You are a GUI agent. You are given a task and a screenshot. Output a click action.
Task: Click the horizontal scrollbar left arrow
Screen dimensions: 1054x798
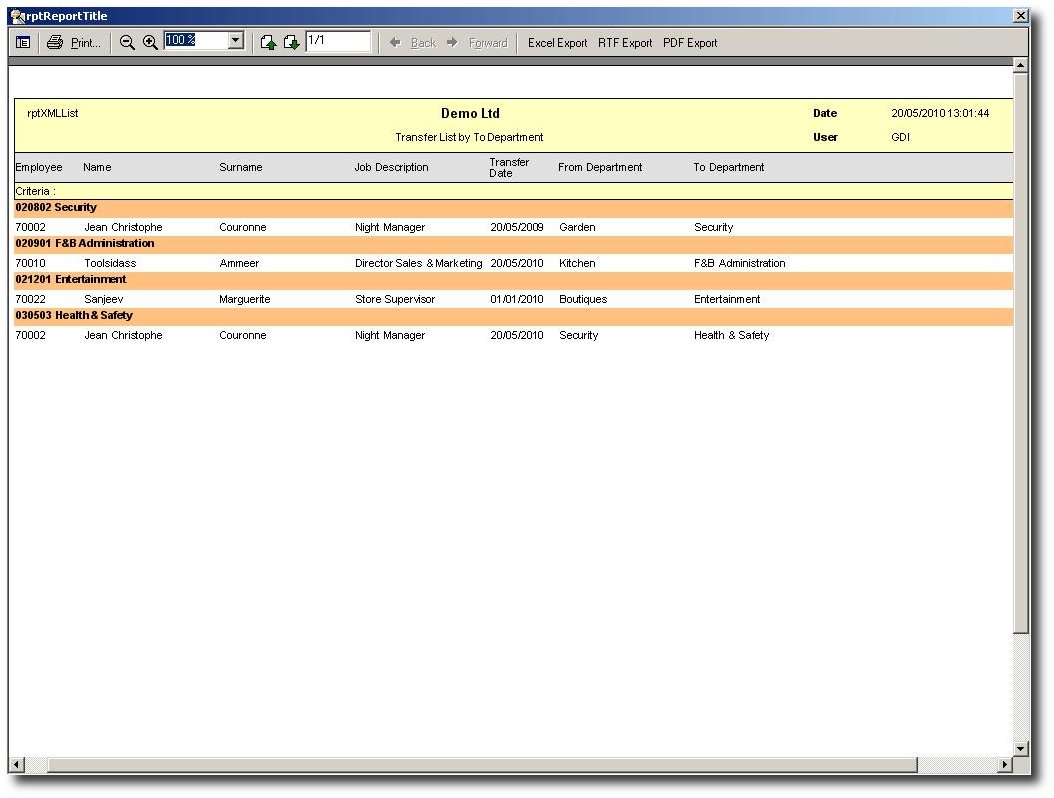point(16,765)
